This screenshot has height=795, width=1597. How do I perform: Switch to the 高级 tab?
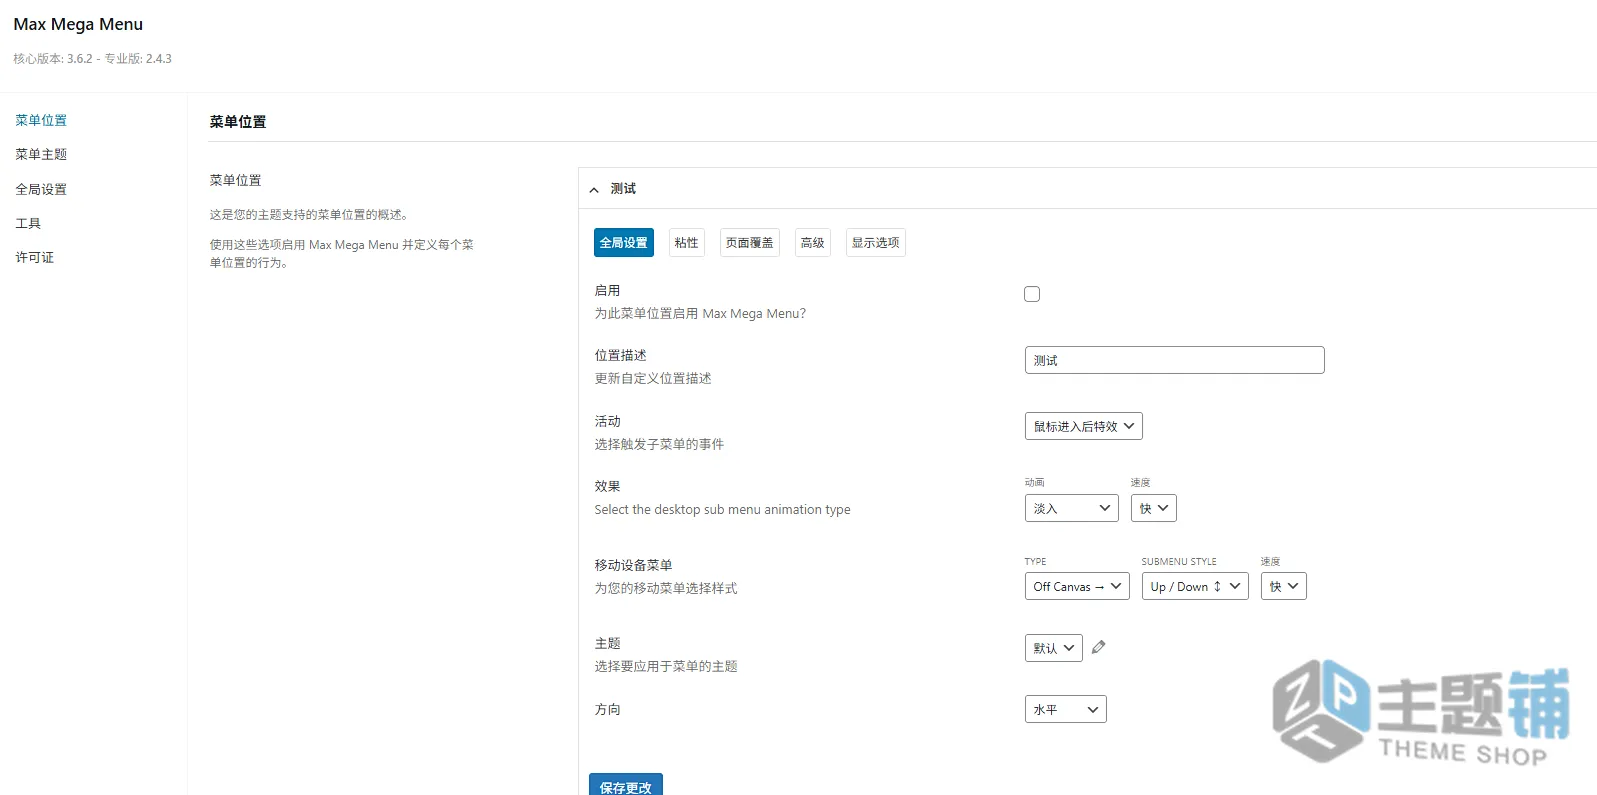[813, 243]
